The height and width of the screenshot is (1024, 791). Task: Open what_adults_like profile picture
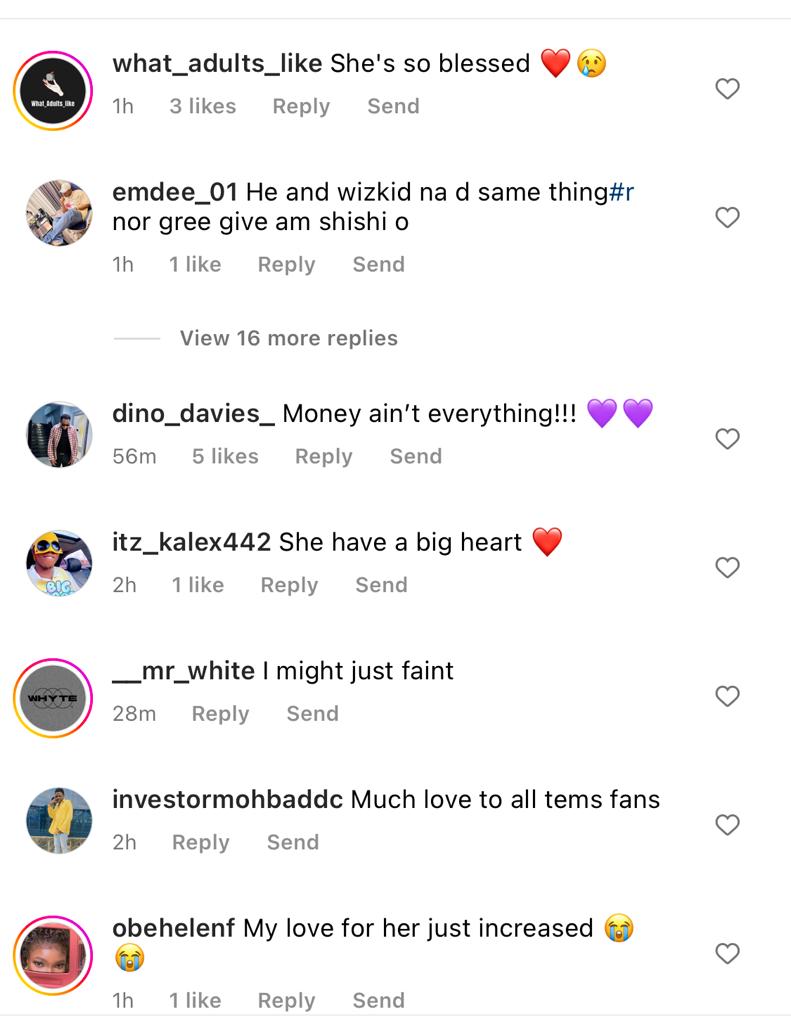pyautogui.click(x=53, y=91)
